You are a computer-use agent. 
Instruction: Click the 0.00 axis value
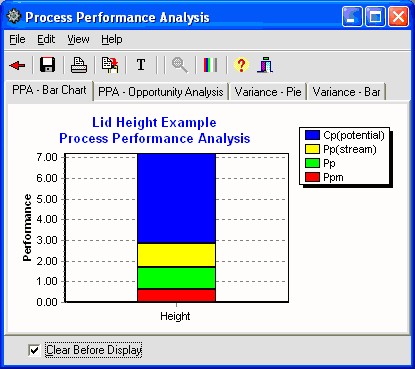pos(47,302)
